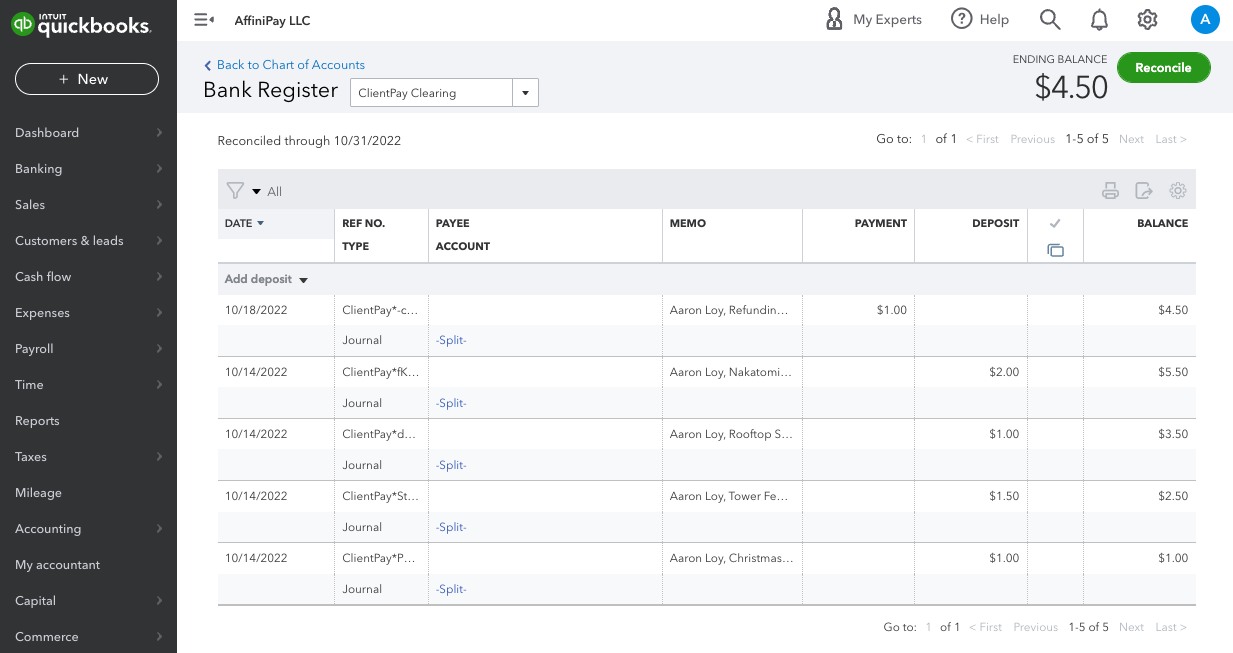Select the memo 'Aaron Loy, Rooftop S…'
The width and height of the screenshot is (1233, 653).
[730, 434]
